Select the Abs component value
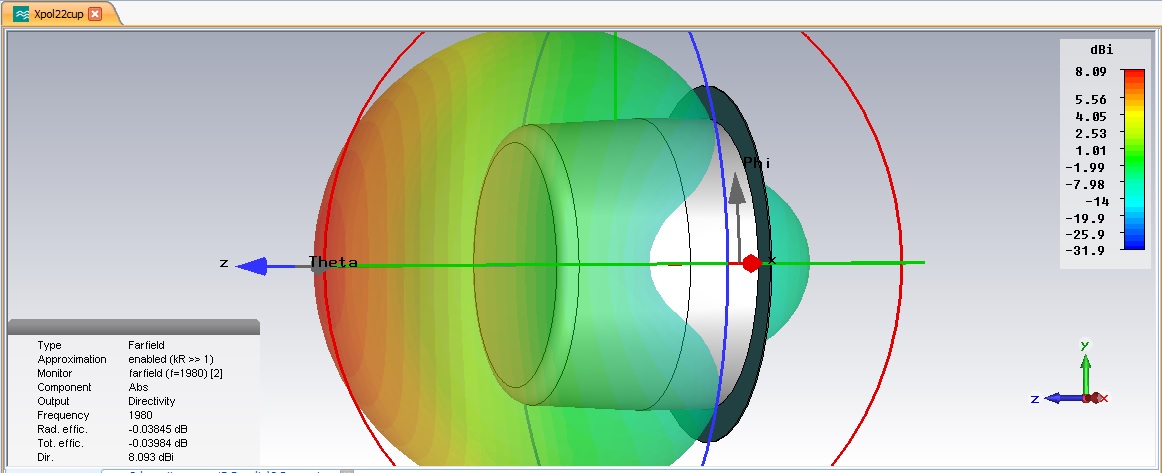 tap(138, 388)
